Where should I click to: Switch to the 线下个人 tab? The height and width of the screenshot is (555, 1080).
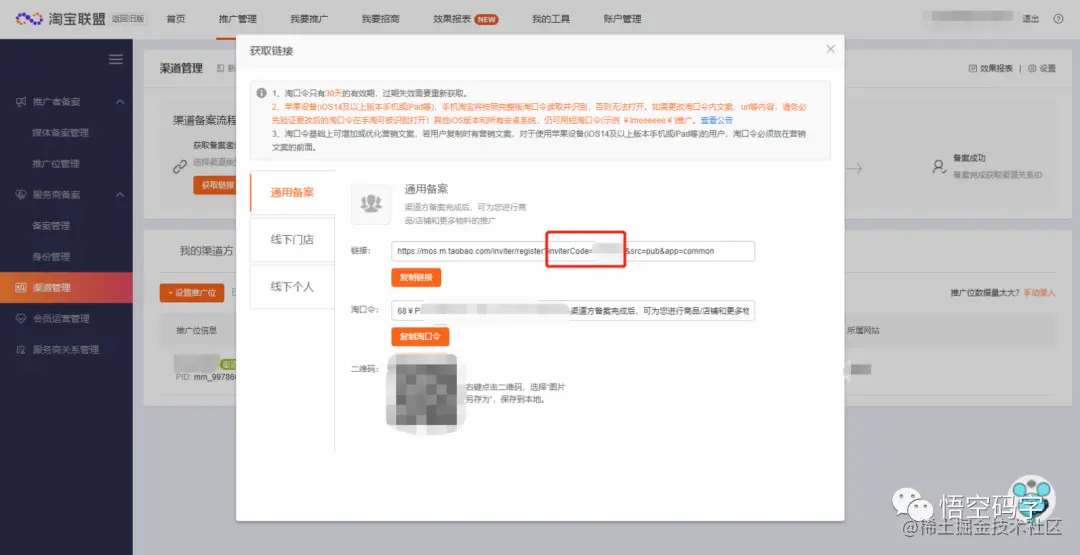(x=292, y=286)
